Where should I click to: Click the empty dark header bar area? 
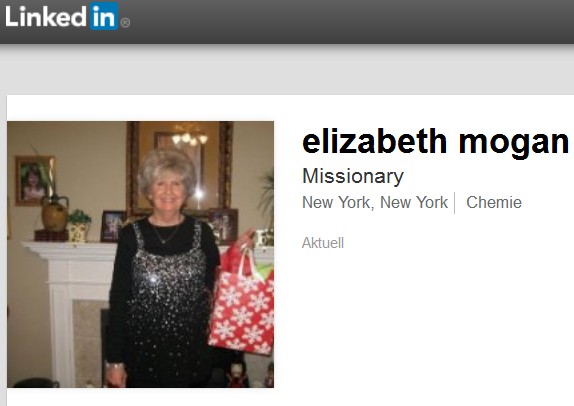pos(351,22)
